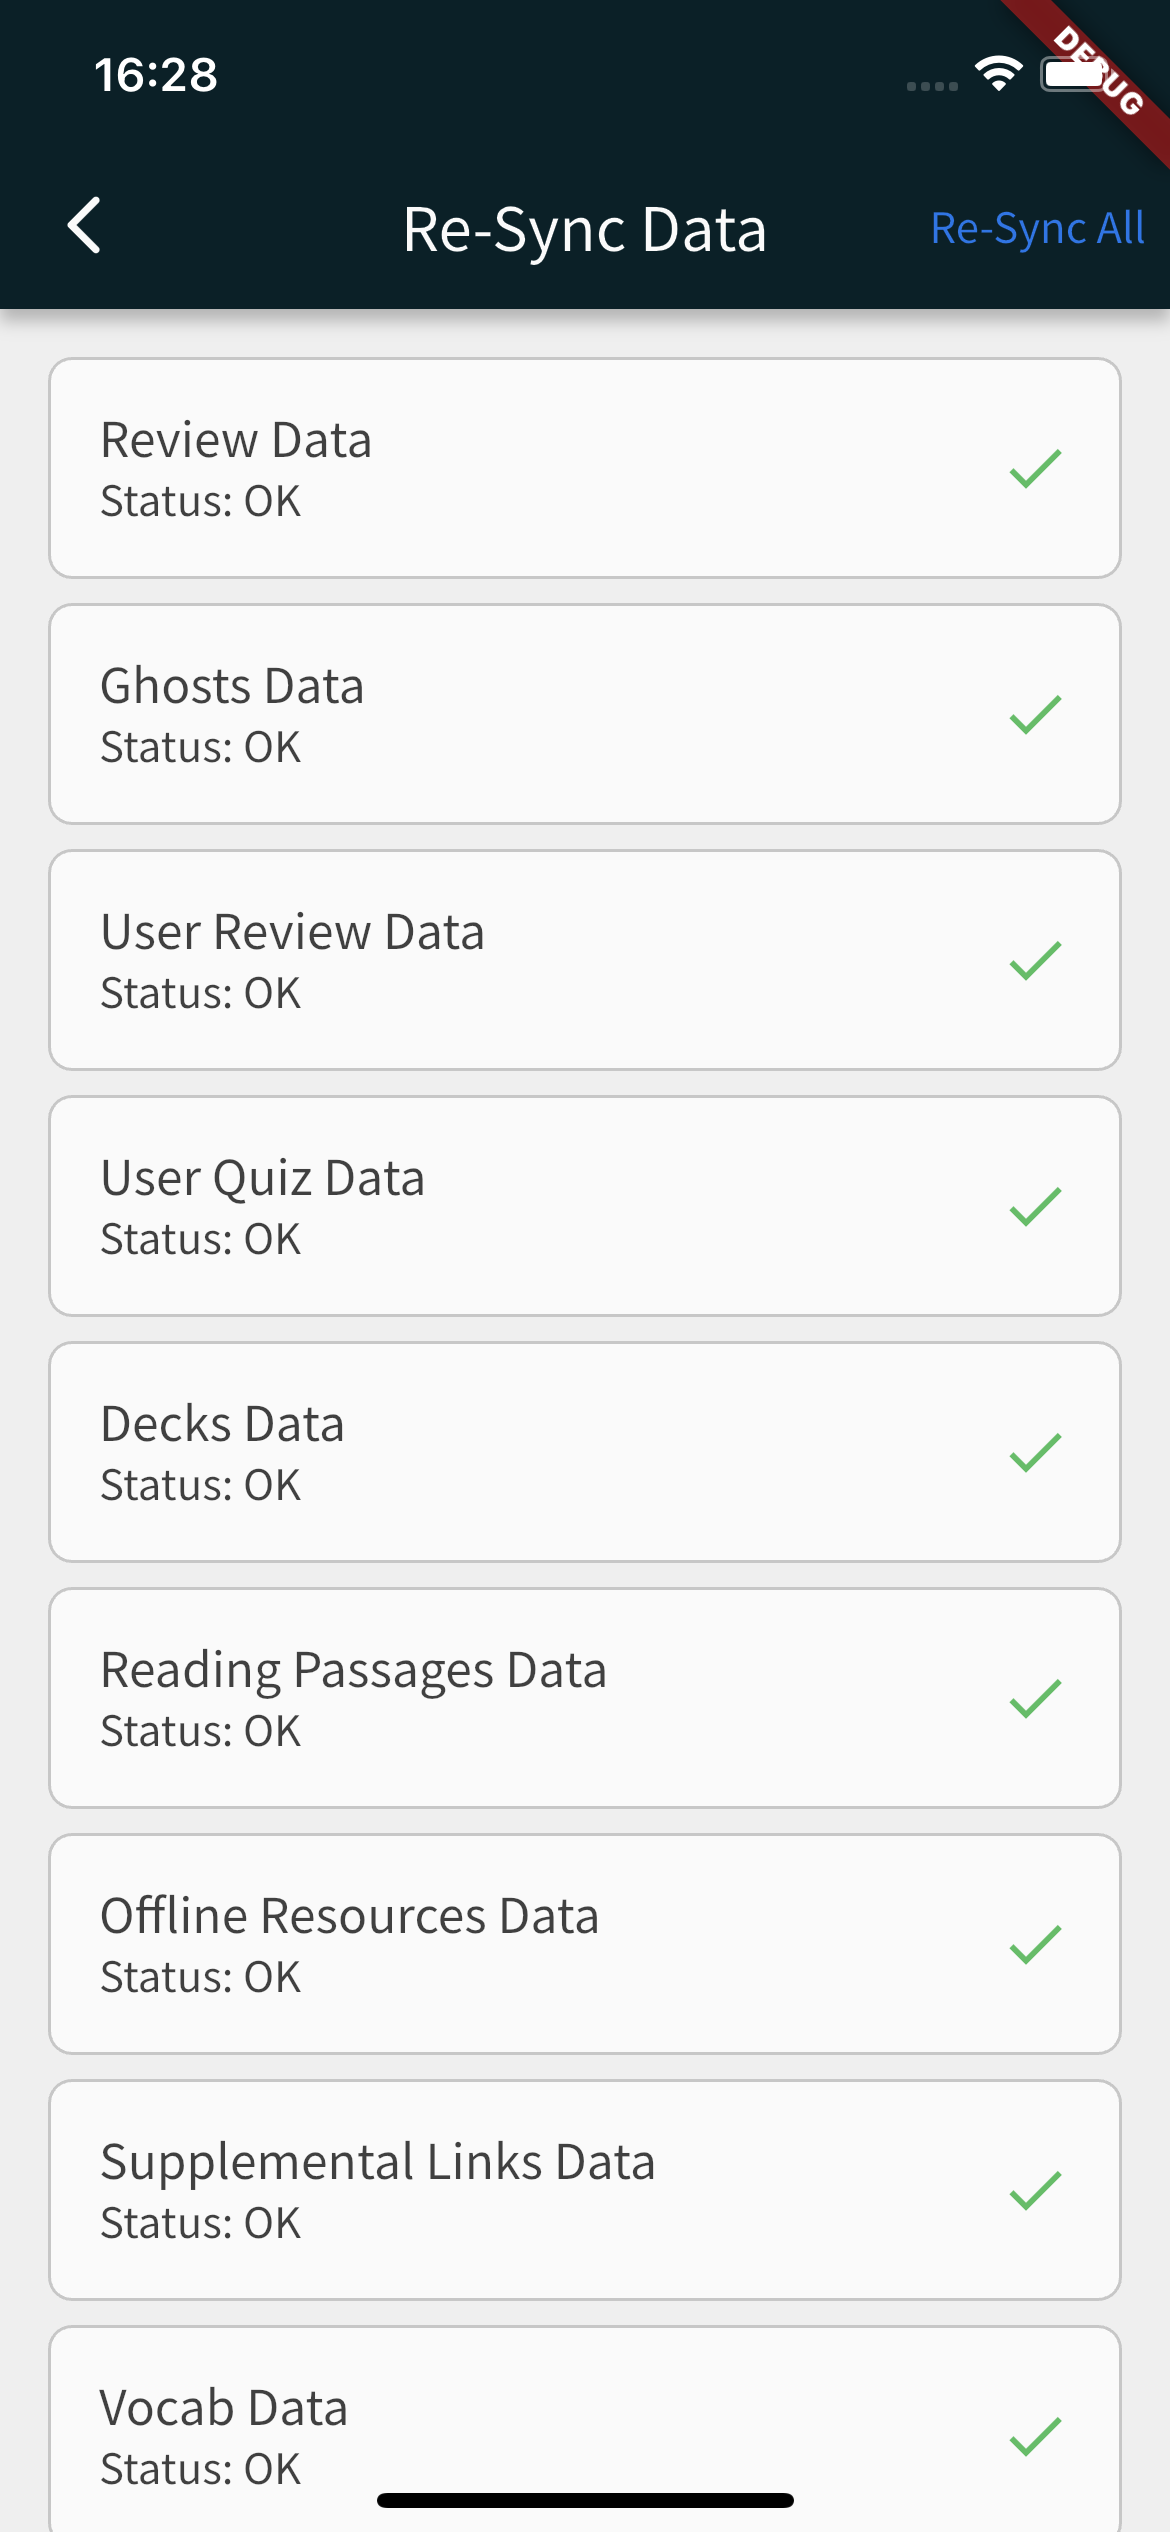Image resolution: width=1170 pixels, height=2532 pixels.
Task: Tap the back arrow icon
Action: click(84, 226)
